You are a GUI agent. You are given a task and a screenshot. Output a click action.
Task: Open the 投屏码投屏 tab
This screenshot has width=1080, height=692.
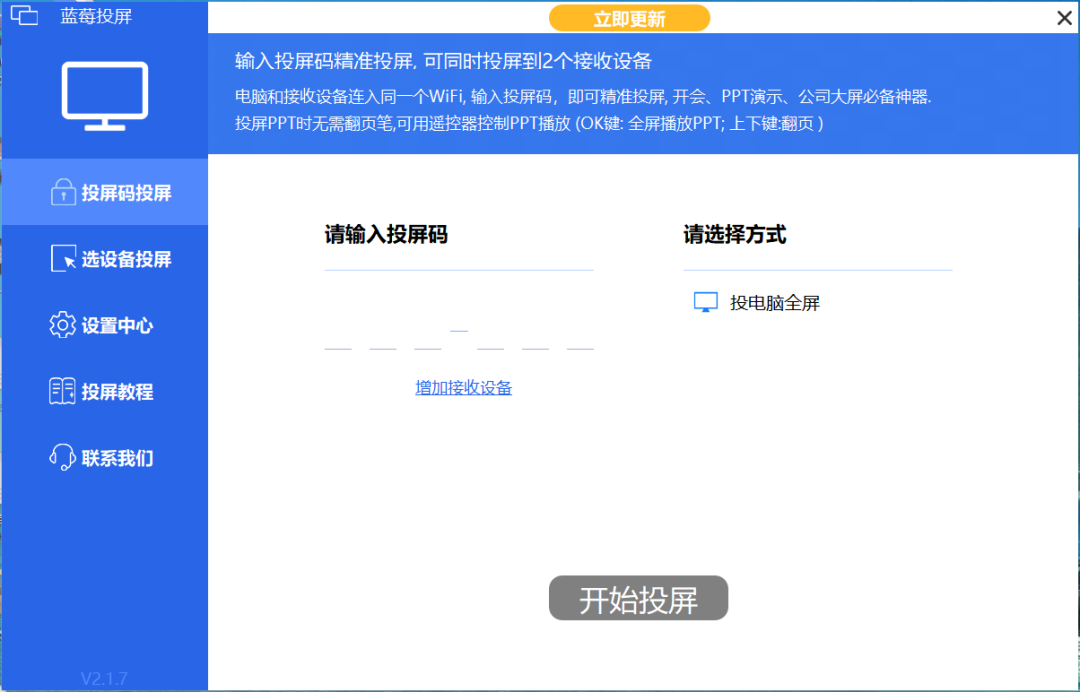click(105, 192)
